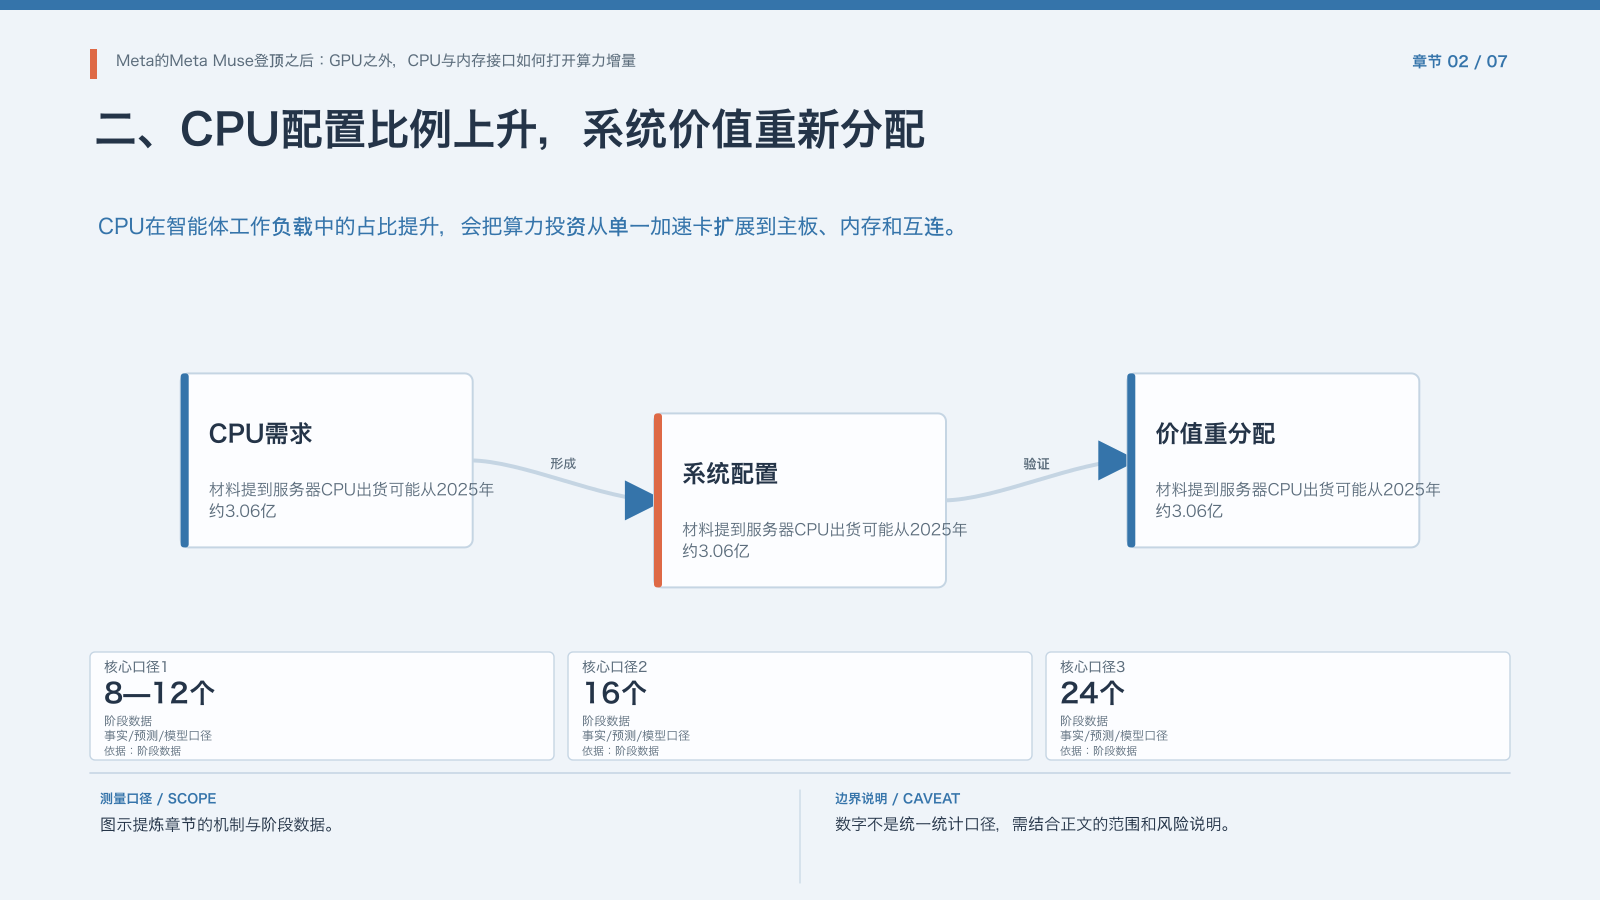Click the arrowhead pointing into 系统配置 card
1600x900 pixels.
[x=639, y=500]
